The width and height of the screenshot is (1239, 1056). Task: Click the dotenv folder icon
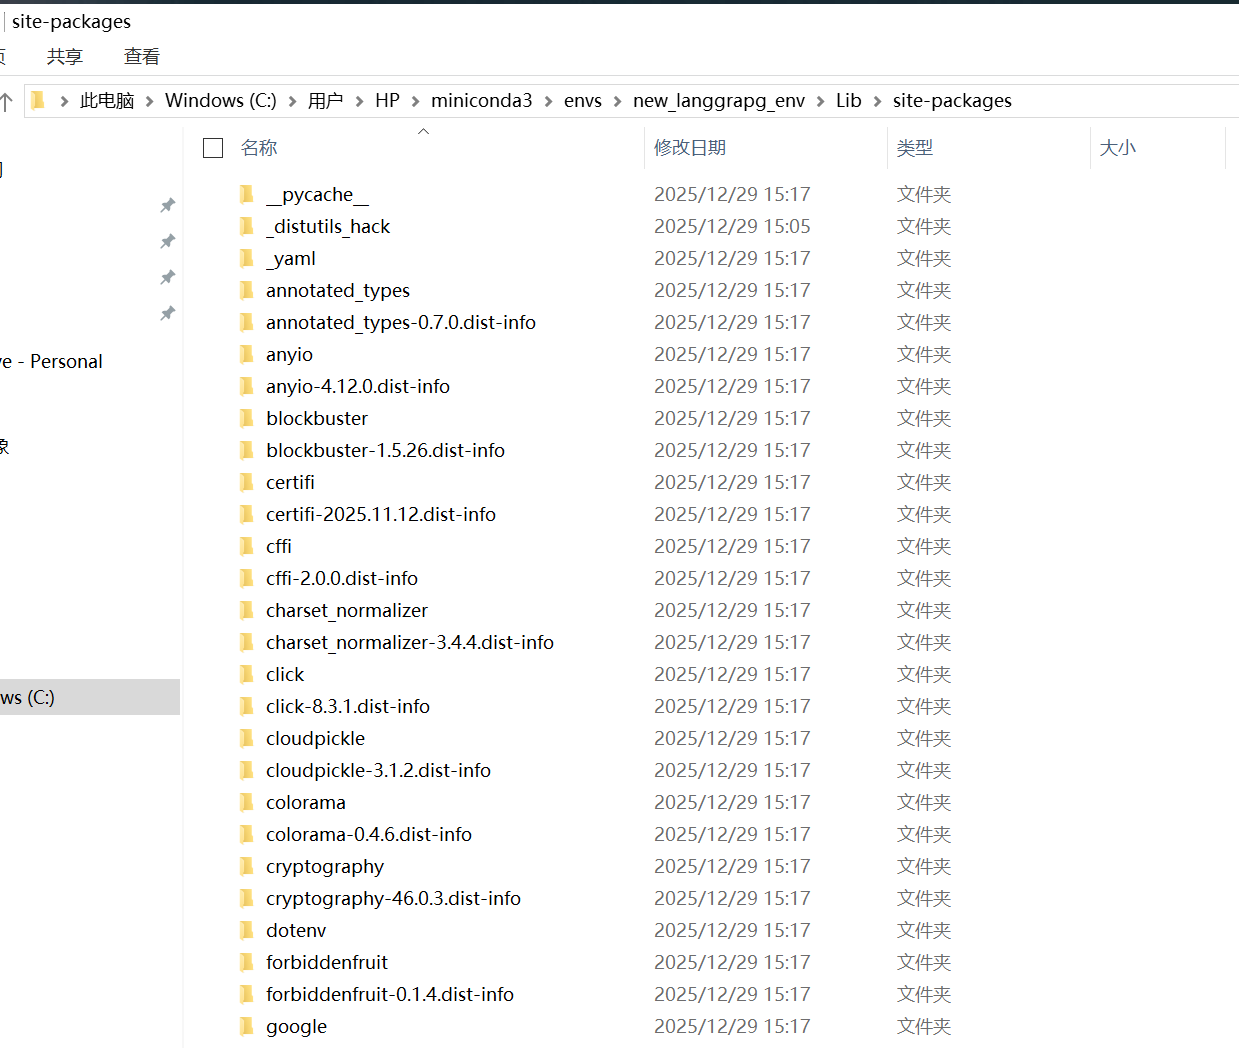247,930
